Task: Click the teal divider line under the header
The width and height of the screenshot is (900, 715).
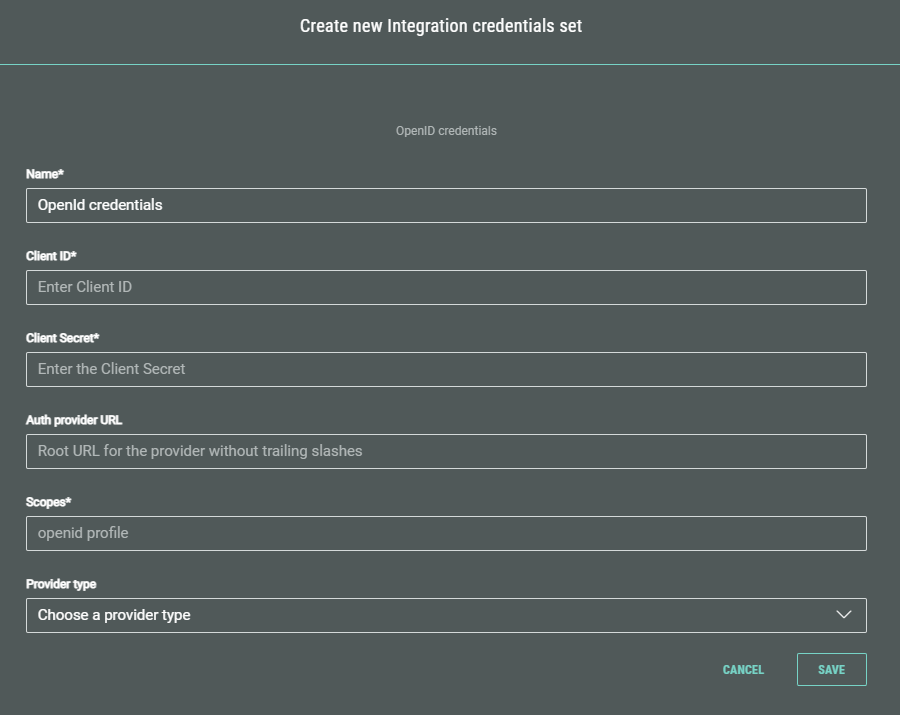Action: (450, 64)
